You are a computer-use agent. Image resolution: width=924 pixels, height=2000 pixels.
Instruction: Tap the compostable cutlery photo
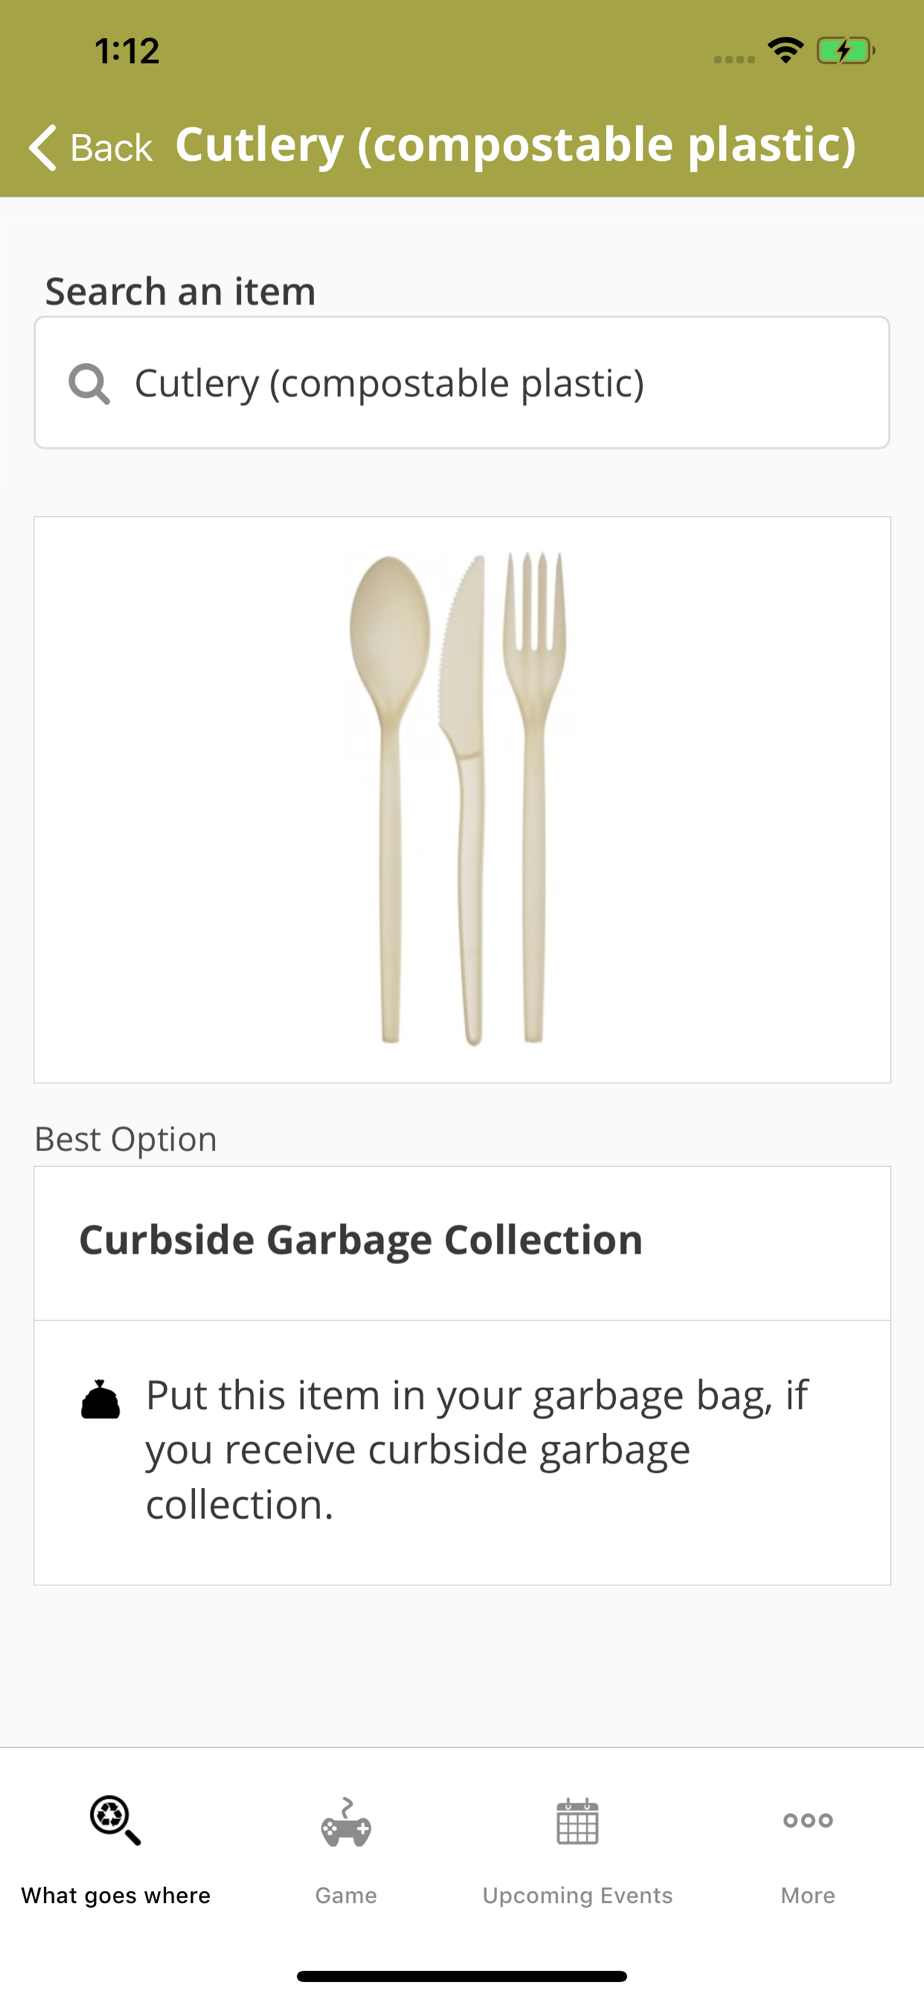[x=462, y=799]
